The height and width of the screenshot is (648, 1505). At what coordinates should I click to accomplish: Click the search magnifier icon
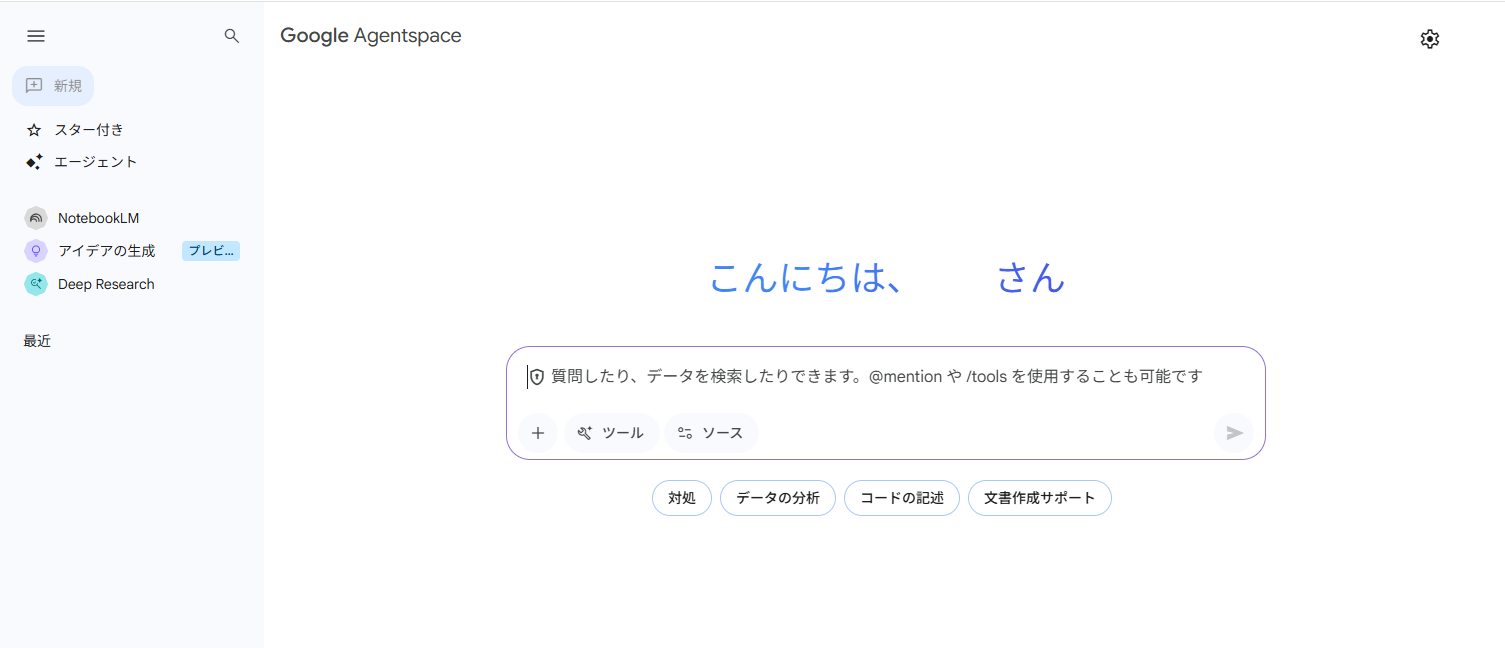[x=231, y=35]
